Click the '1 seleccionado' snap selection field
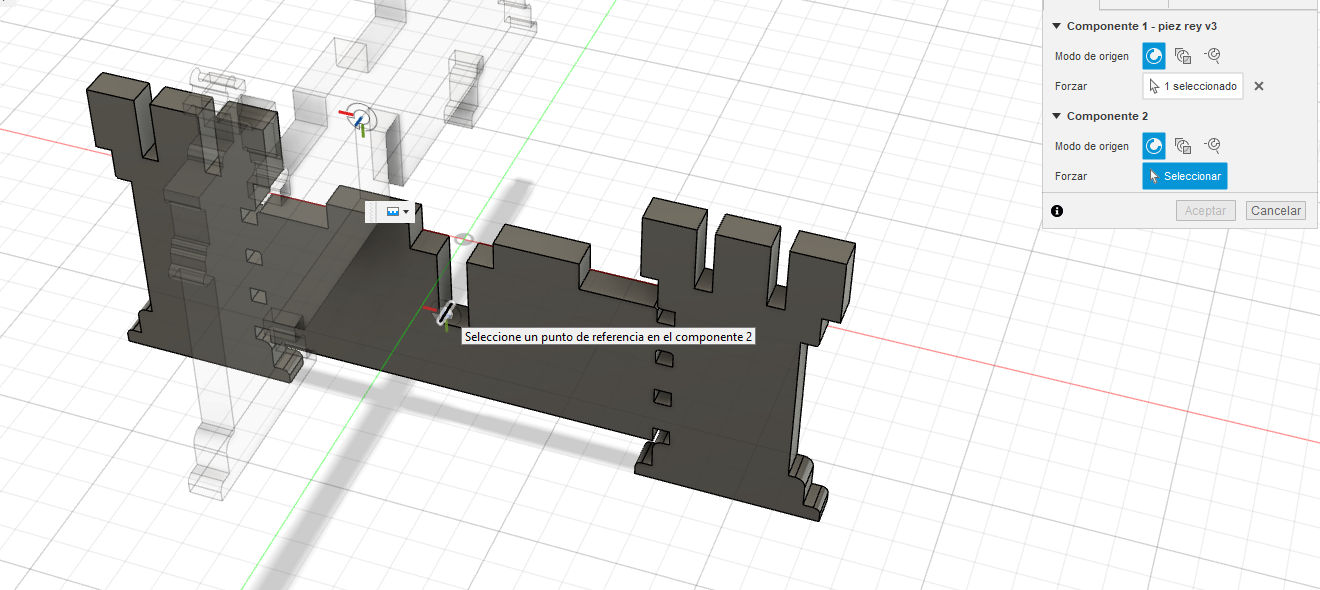Image resolution: width=1320 pixels, height=590 pixels. pyautogui.click(x=1193, y=86)
